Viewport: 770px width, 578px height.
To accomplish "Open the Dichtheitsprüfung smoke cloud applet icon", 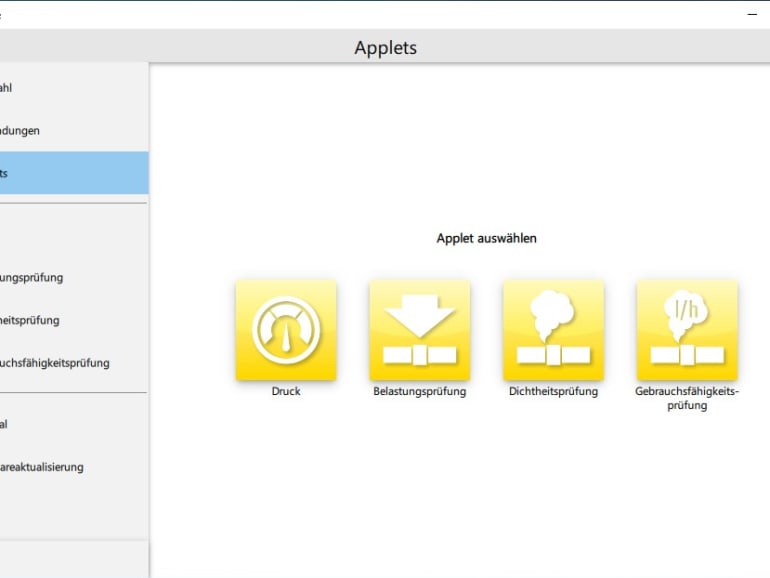I will [553, 330].
